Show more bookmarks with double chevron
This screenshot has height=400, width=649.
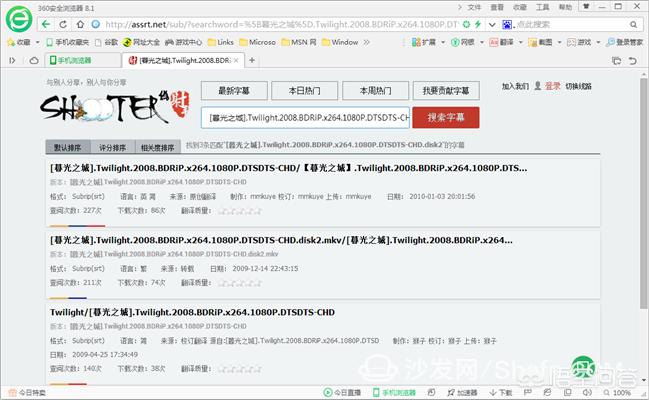click(366, 42)
